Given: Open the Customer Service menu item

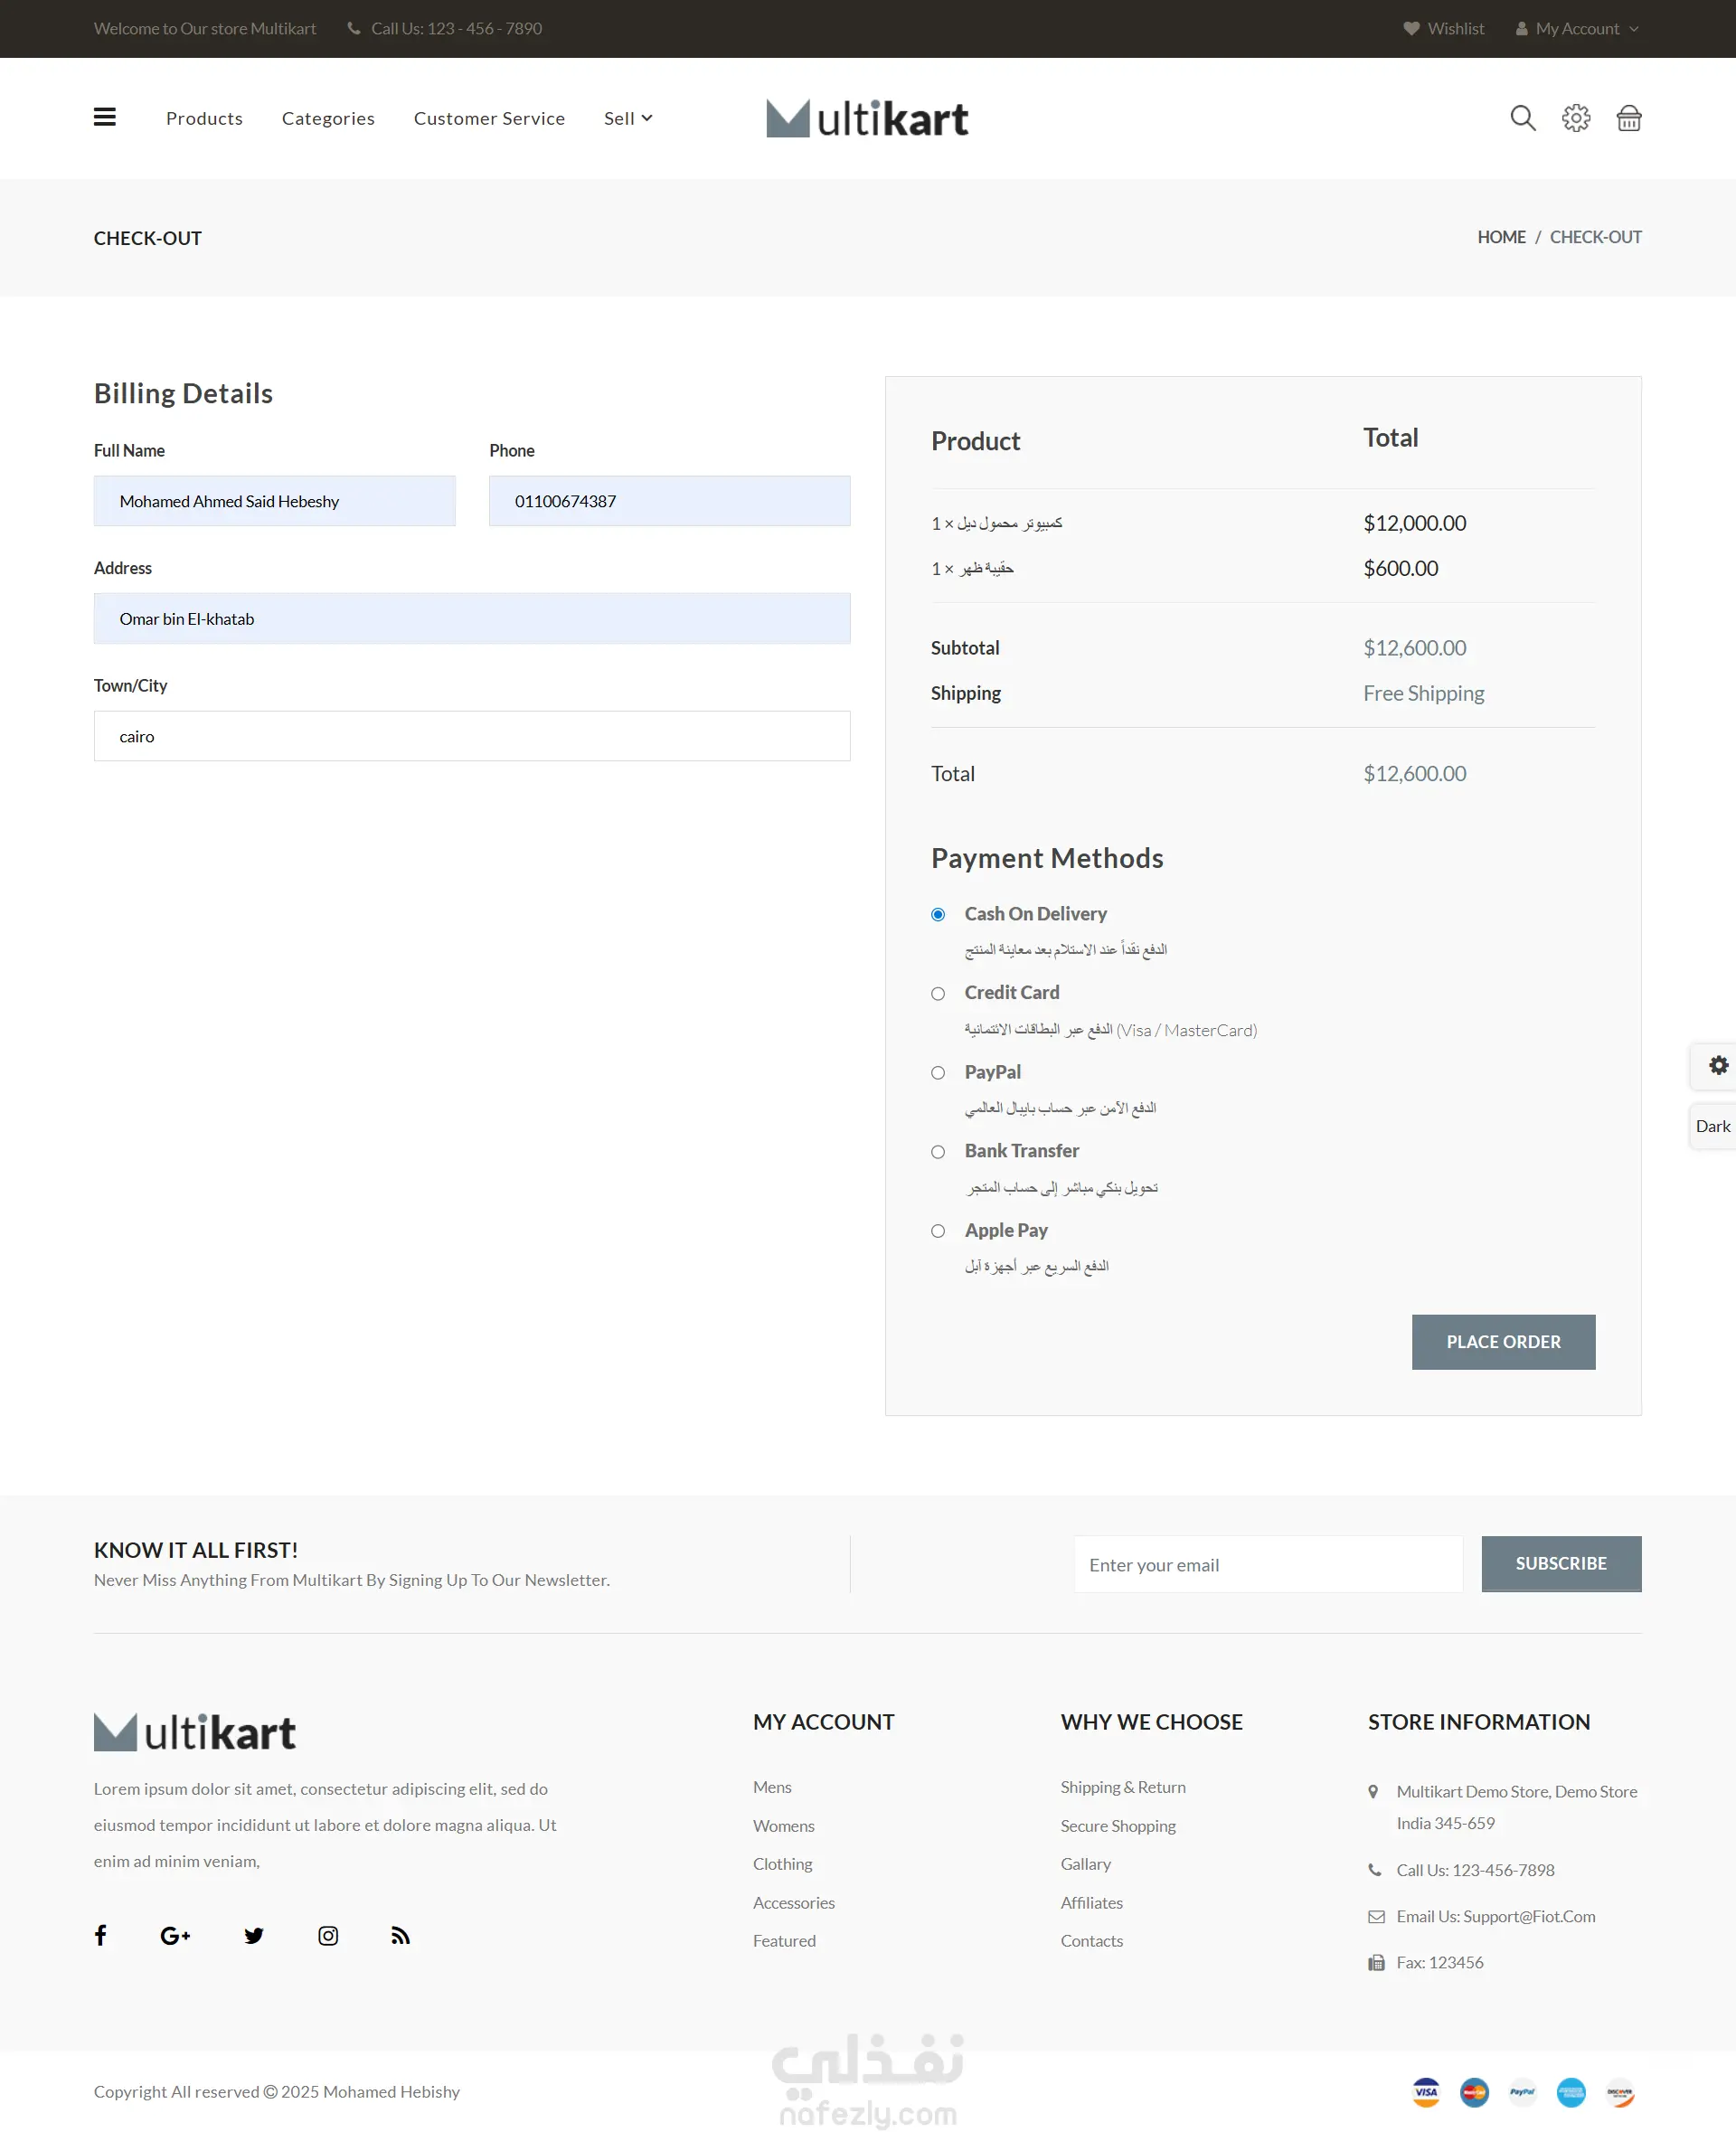Looking at the screenshot, I should point(489,118).
